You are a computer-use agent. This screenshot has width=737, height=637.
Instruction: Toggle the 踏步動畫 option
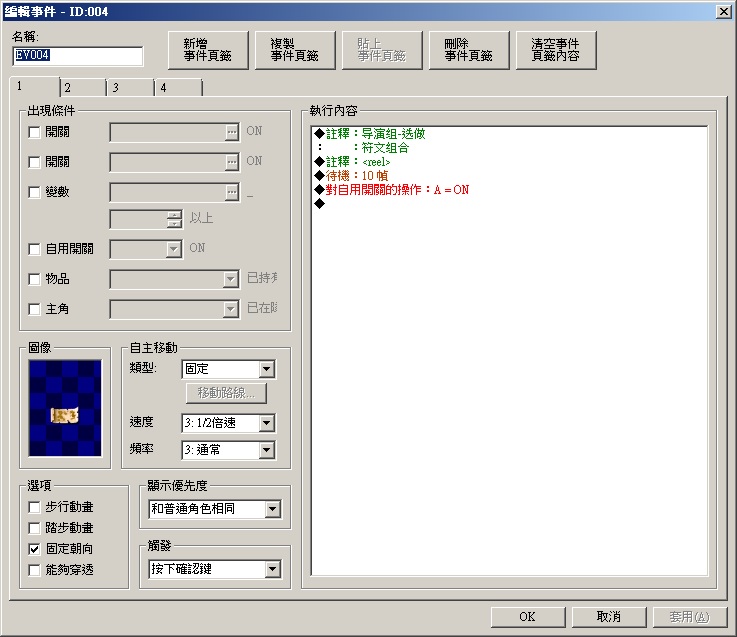pos(34,528)
